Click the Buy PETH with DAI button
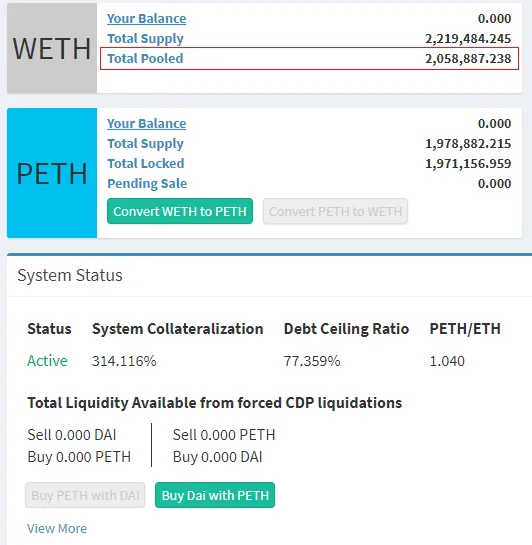 click(85, 495)
